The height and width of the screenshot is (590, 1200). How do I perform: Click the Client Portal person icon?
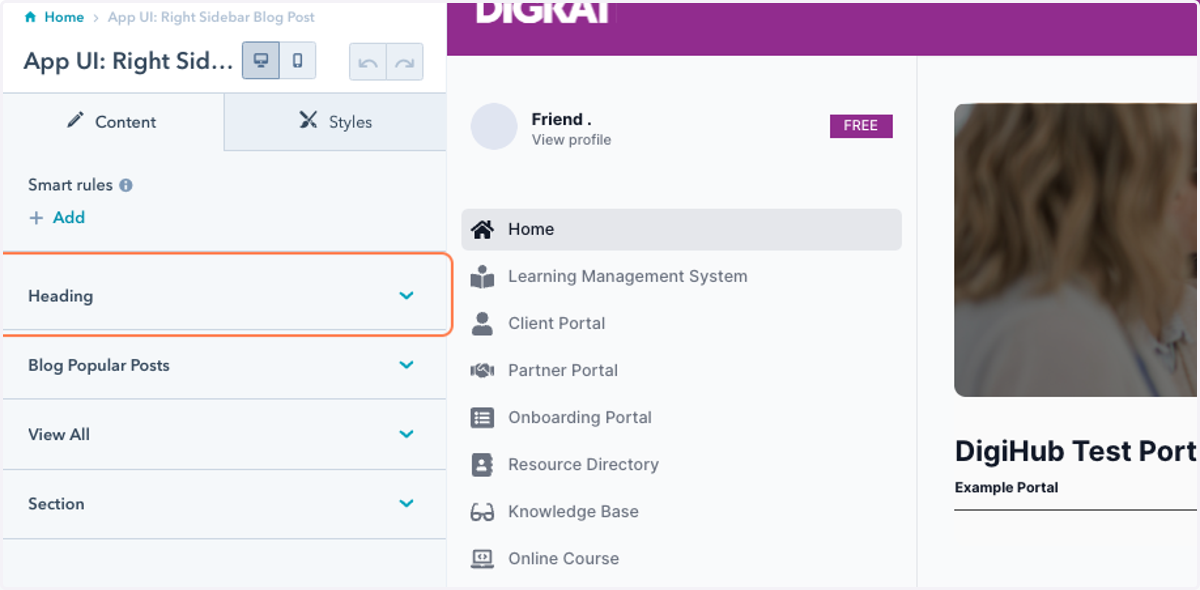tap(482, 323)
